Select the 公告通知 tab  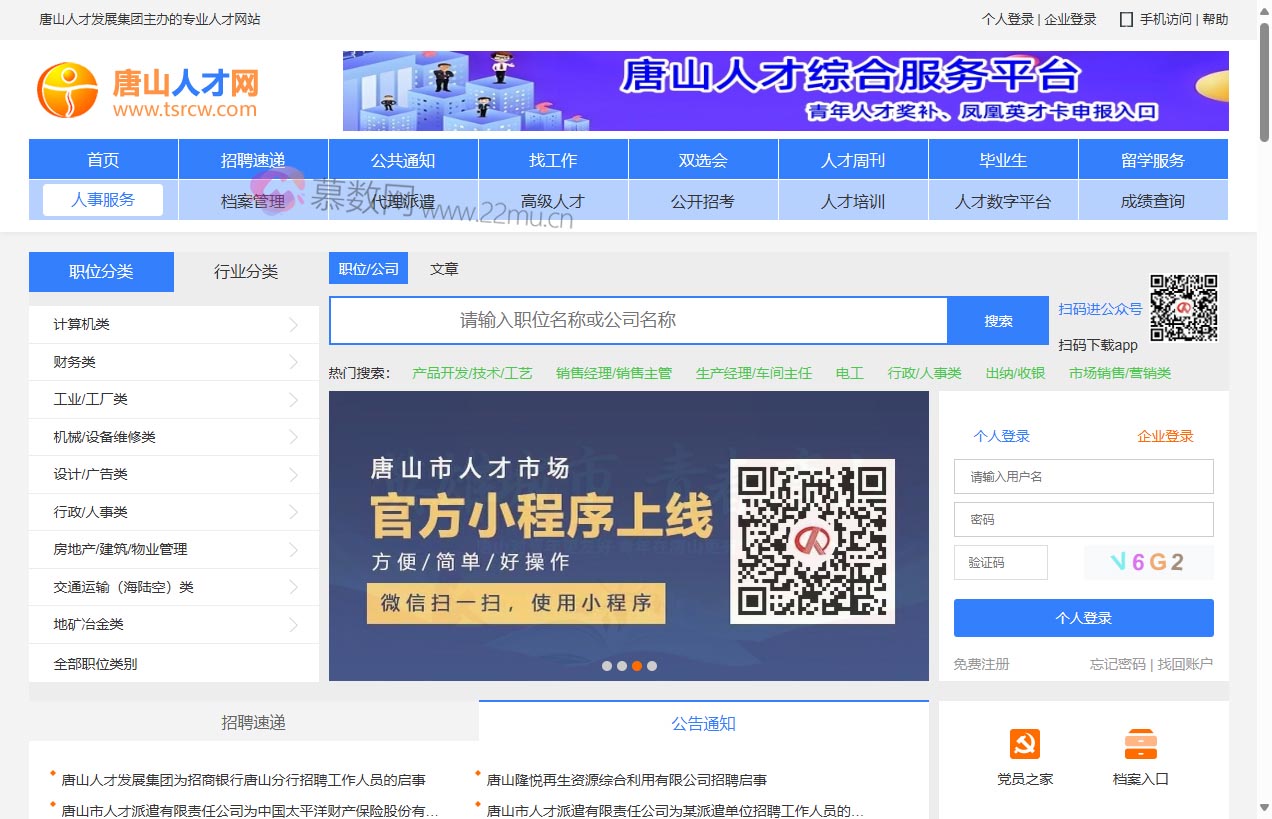click(x=703, y=723)
